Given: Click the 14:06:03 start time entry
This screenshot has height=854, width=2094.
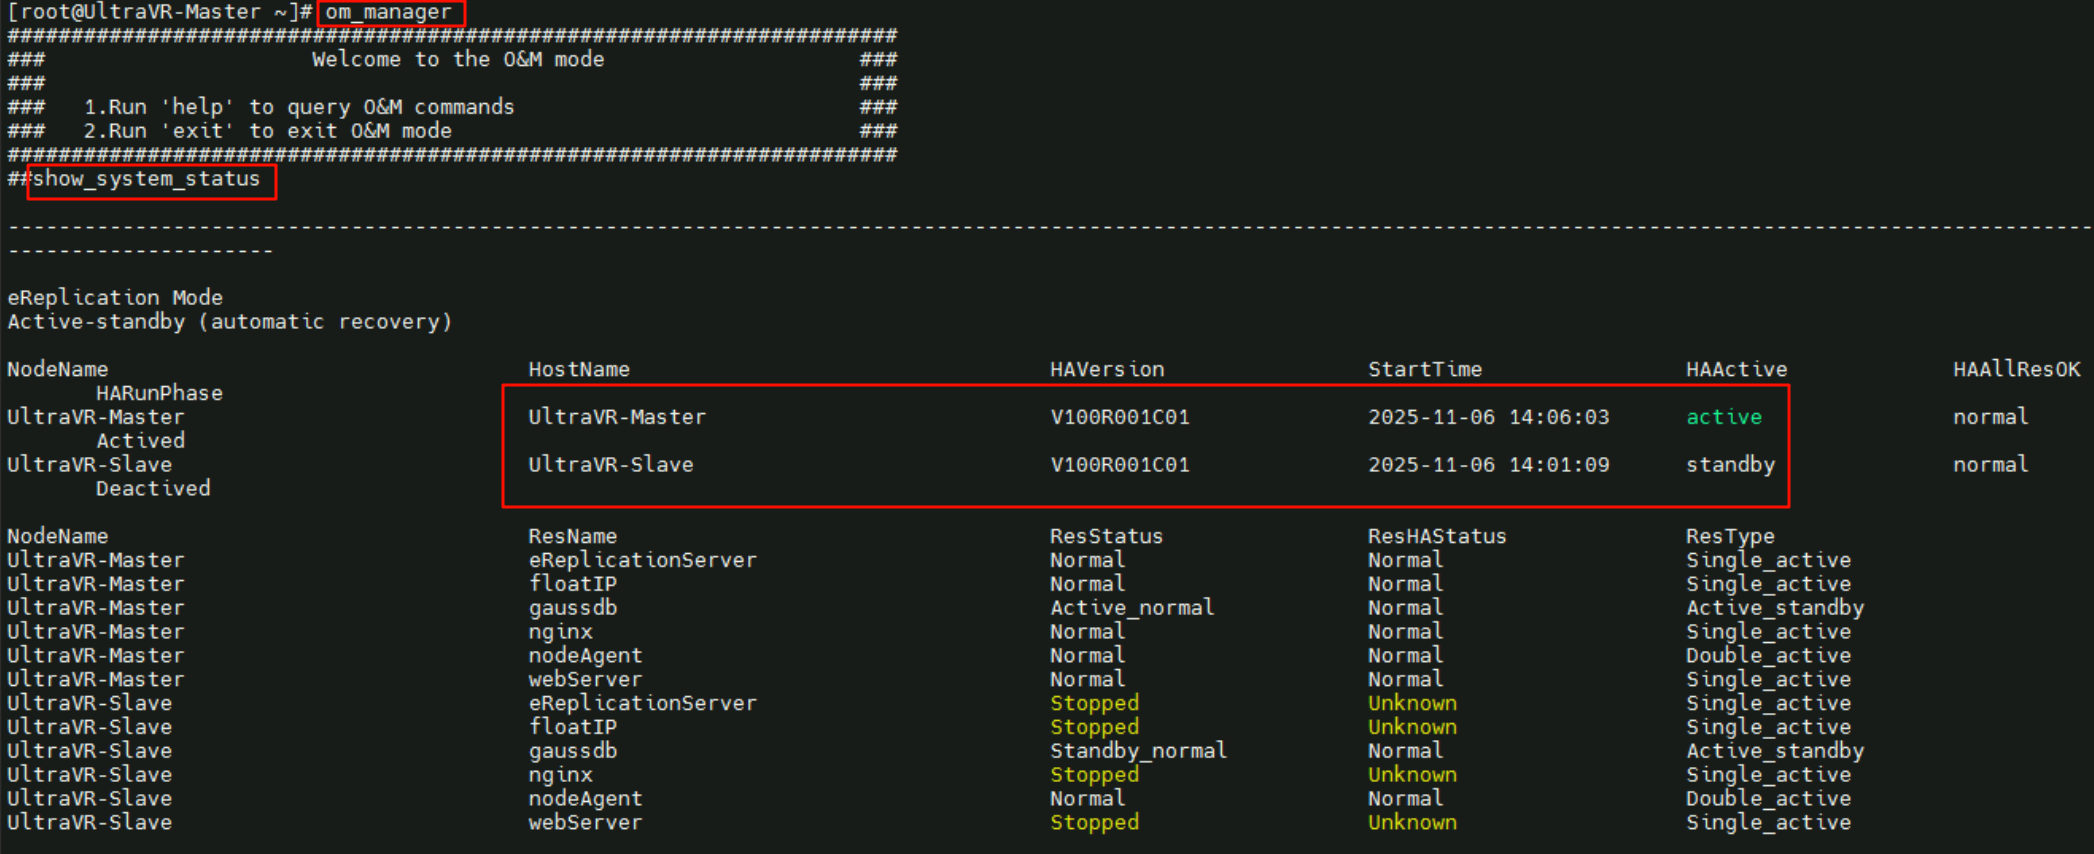Looking at the screenshot, I should [x=1558, y=417].
